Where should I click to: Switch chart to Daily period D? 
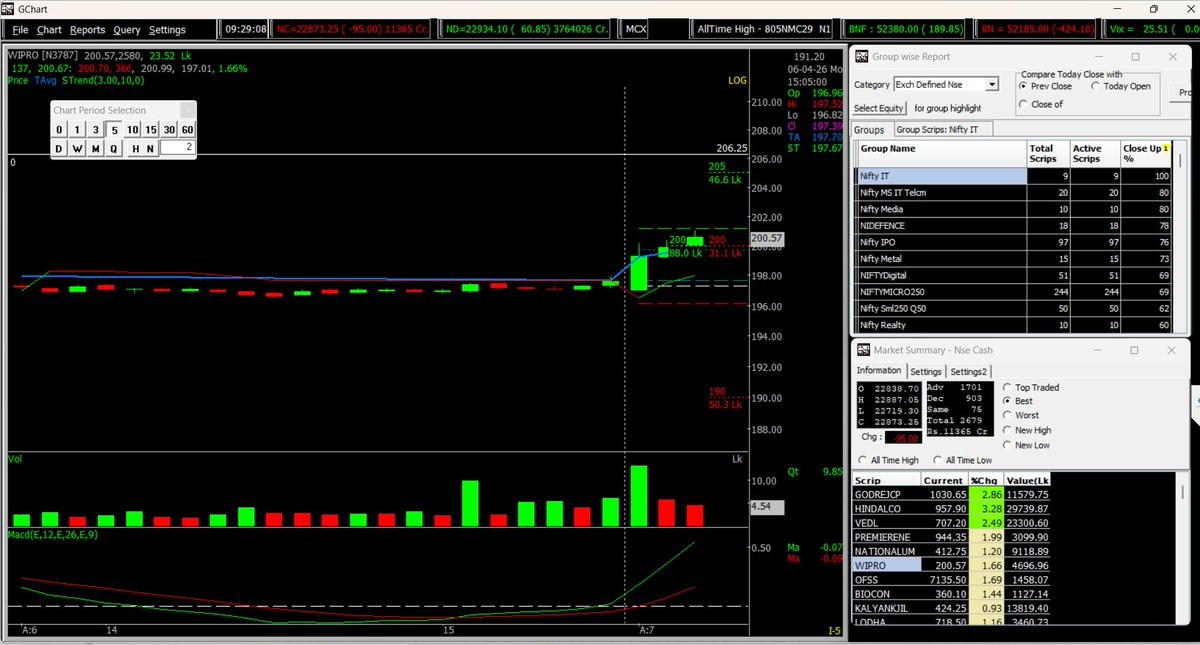pyautogui.click(x=59, y=148)
